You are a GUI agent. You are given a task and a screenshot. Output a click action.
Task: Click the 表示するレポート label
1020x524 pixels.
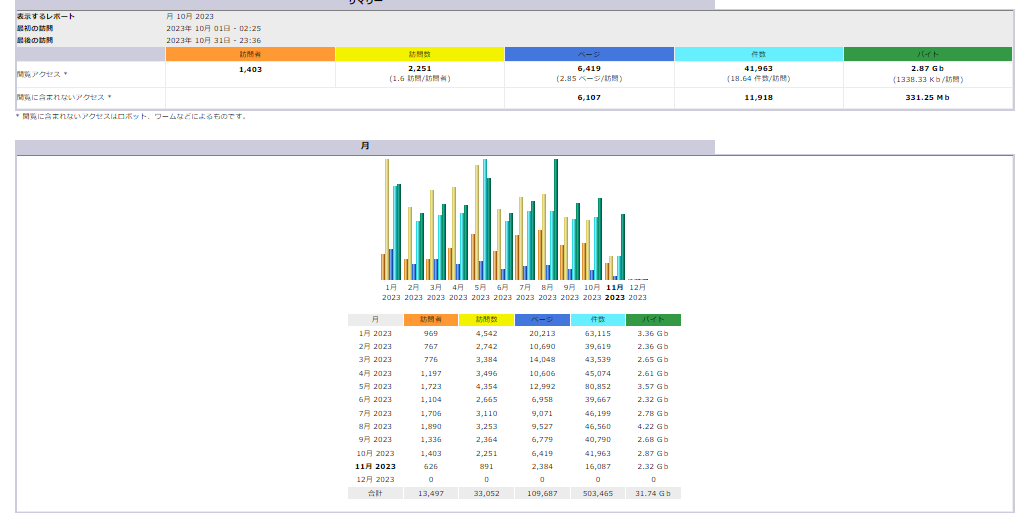pyautogui.click(x=46, y=17)
